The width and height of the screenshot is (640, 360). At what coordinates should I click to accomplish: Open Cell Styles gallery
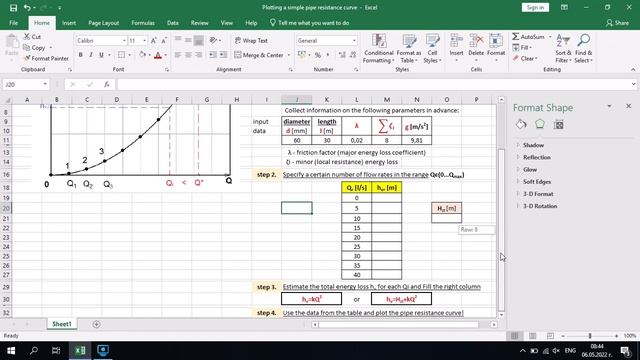(432, 49)
